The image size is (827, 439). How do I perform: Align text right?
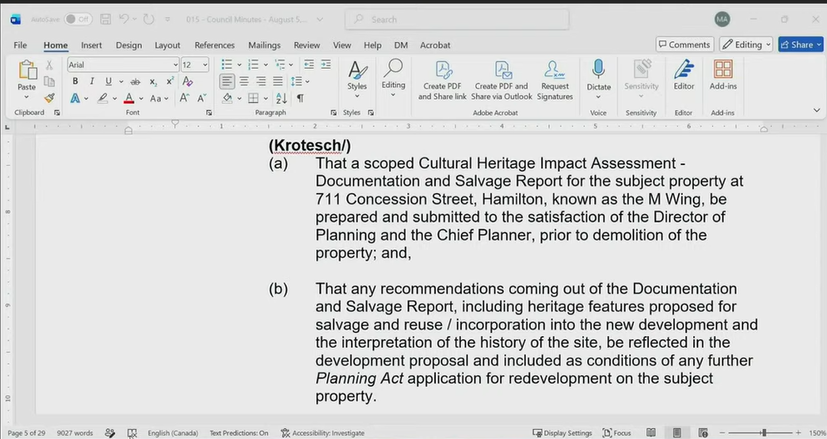pos(261,81)
